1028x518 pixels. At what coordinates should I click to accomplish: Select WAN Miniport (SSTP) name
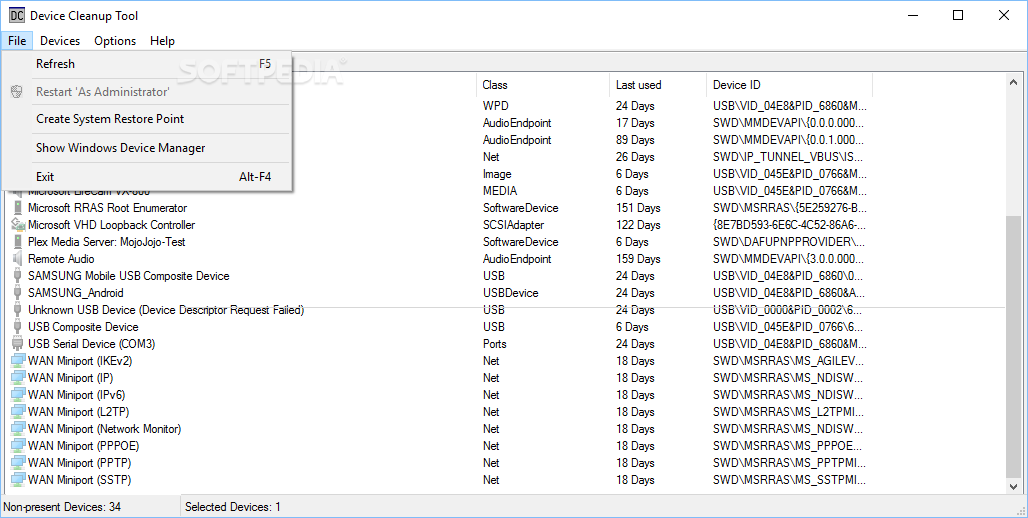point(79,481)
